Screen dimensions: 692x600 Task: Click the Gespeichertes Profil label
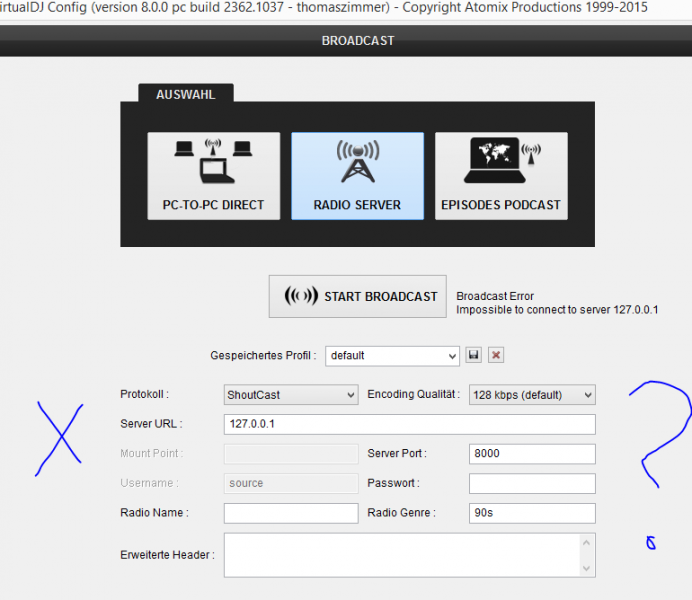point(263,356)
